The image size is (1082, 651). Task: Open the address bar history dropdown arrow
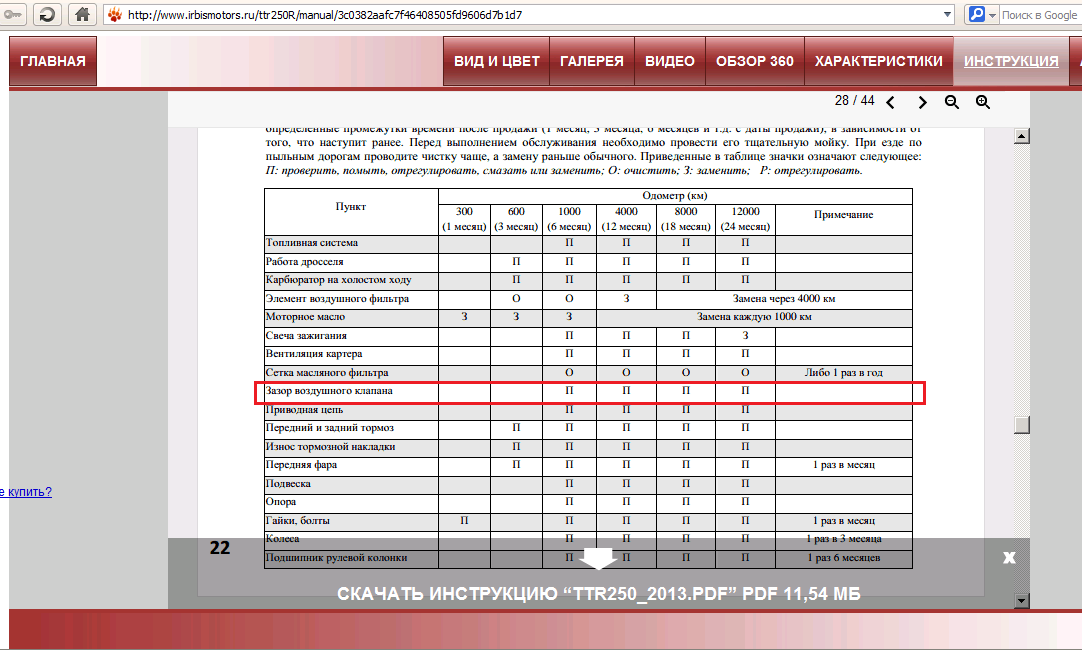click(947, 14)
